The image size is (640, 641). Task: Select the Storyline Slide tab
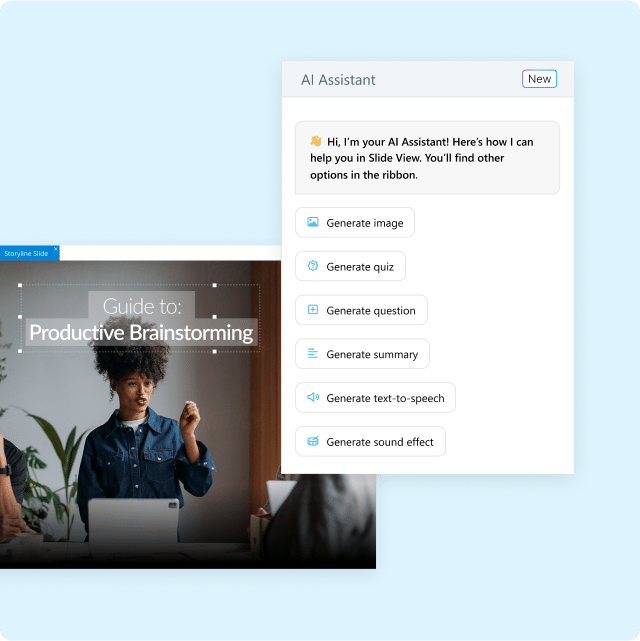tap(25, 254)
